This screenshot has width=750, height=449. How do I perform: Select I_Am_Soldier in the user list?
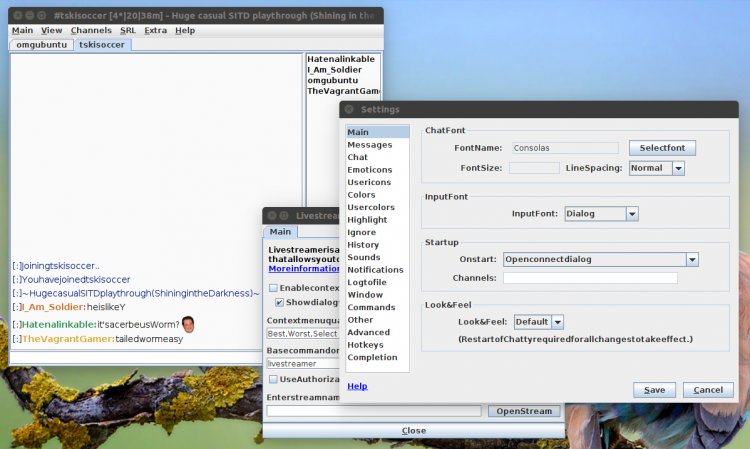coord(334,70)
